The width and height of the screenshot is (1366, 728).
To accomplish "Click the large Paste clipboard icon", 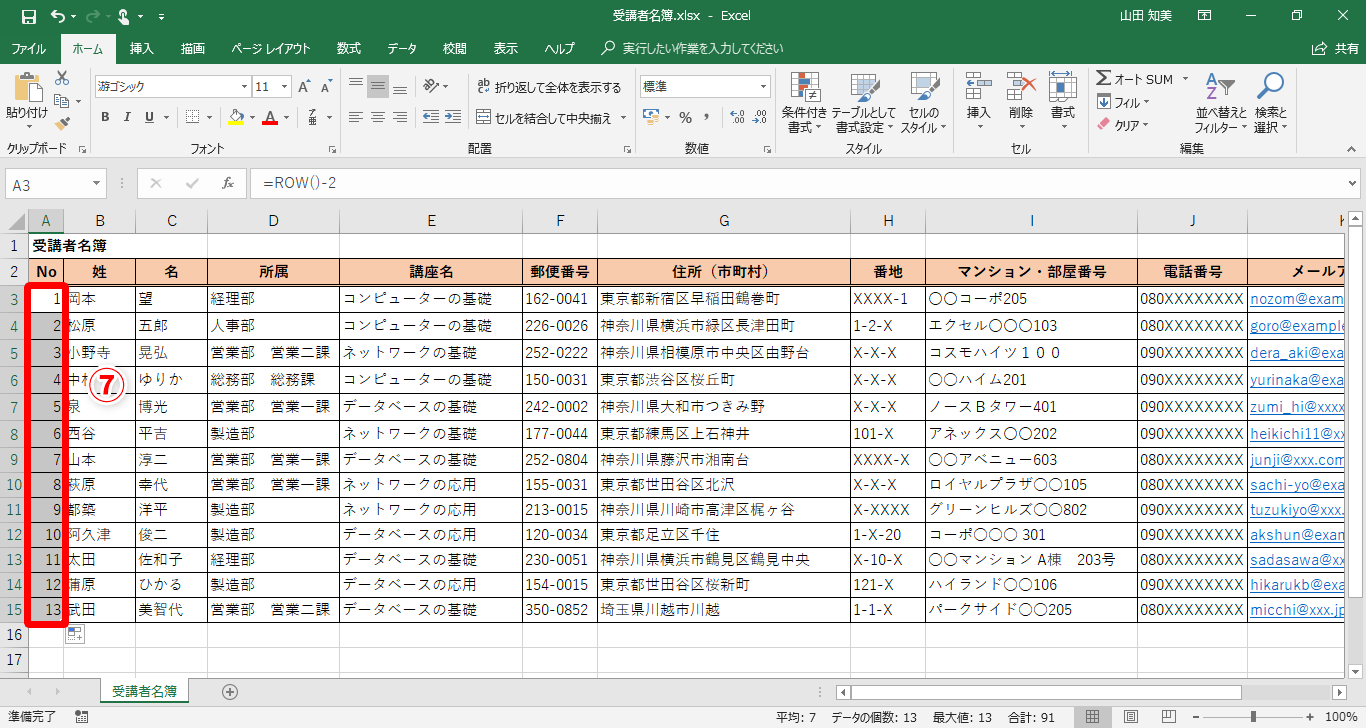I will pos(27,88).
